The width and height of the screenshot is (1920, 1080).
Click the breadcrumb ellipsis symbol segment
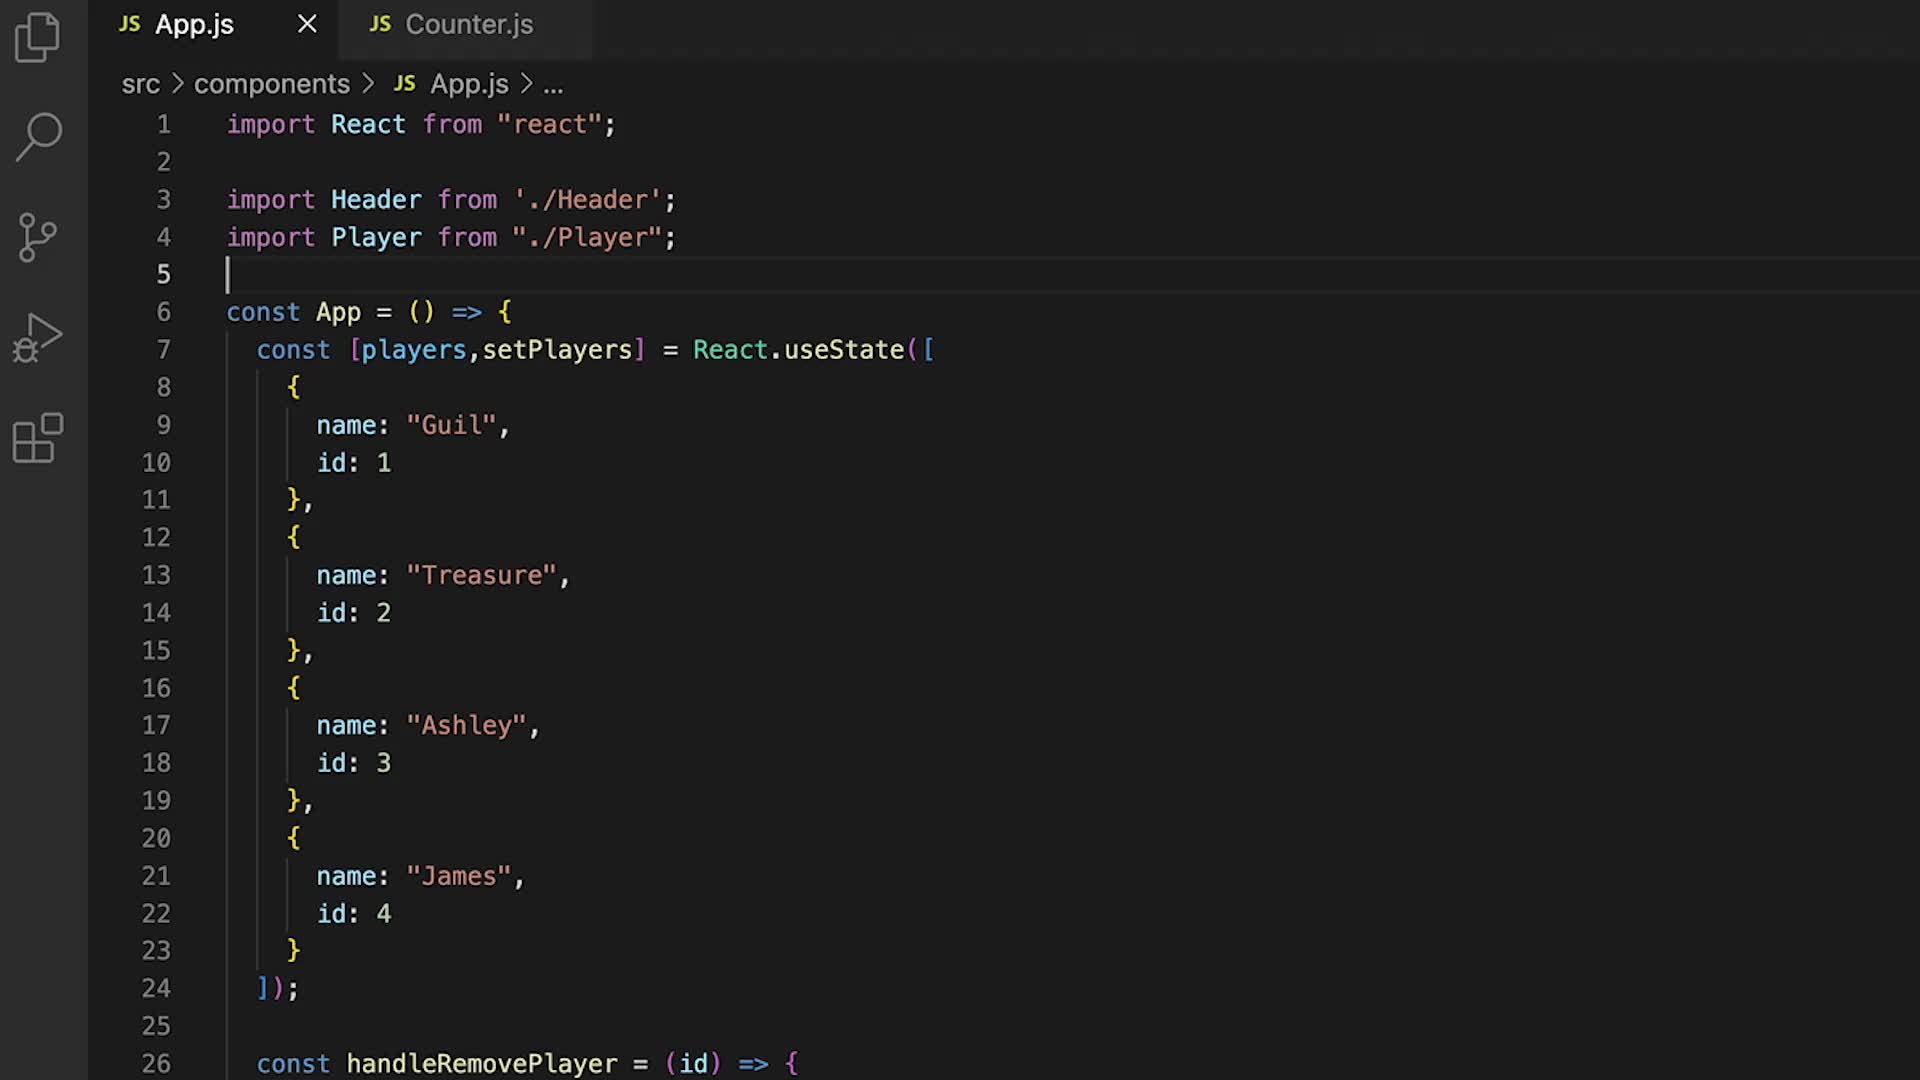coord(553,86)
